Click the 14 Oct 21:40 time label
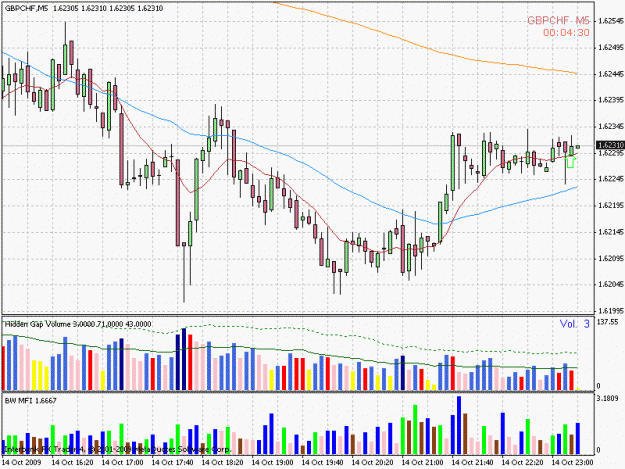 click(x=472, y=462)
